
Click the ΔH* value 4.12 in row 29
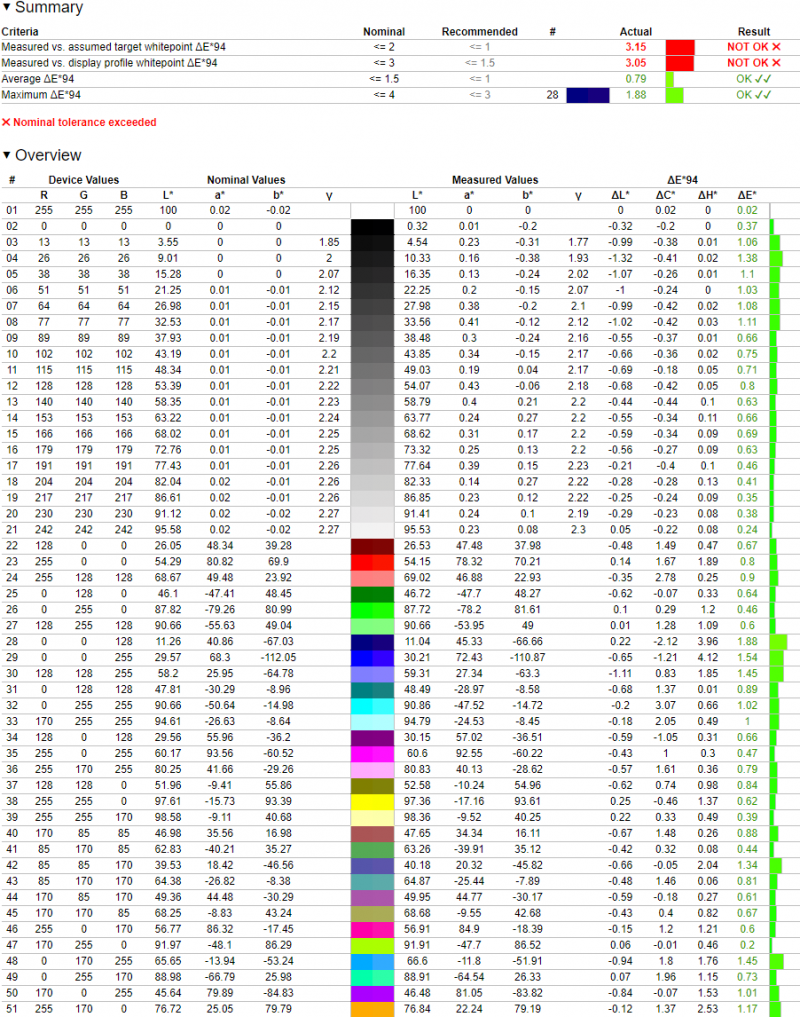pos(707,658)
